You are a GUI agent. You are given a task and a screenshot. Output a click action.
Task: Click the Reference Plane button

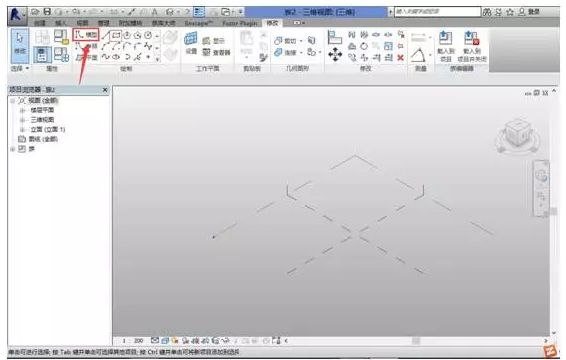click(86, 57)
